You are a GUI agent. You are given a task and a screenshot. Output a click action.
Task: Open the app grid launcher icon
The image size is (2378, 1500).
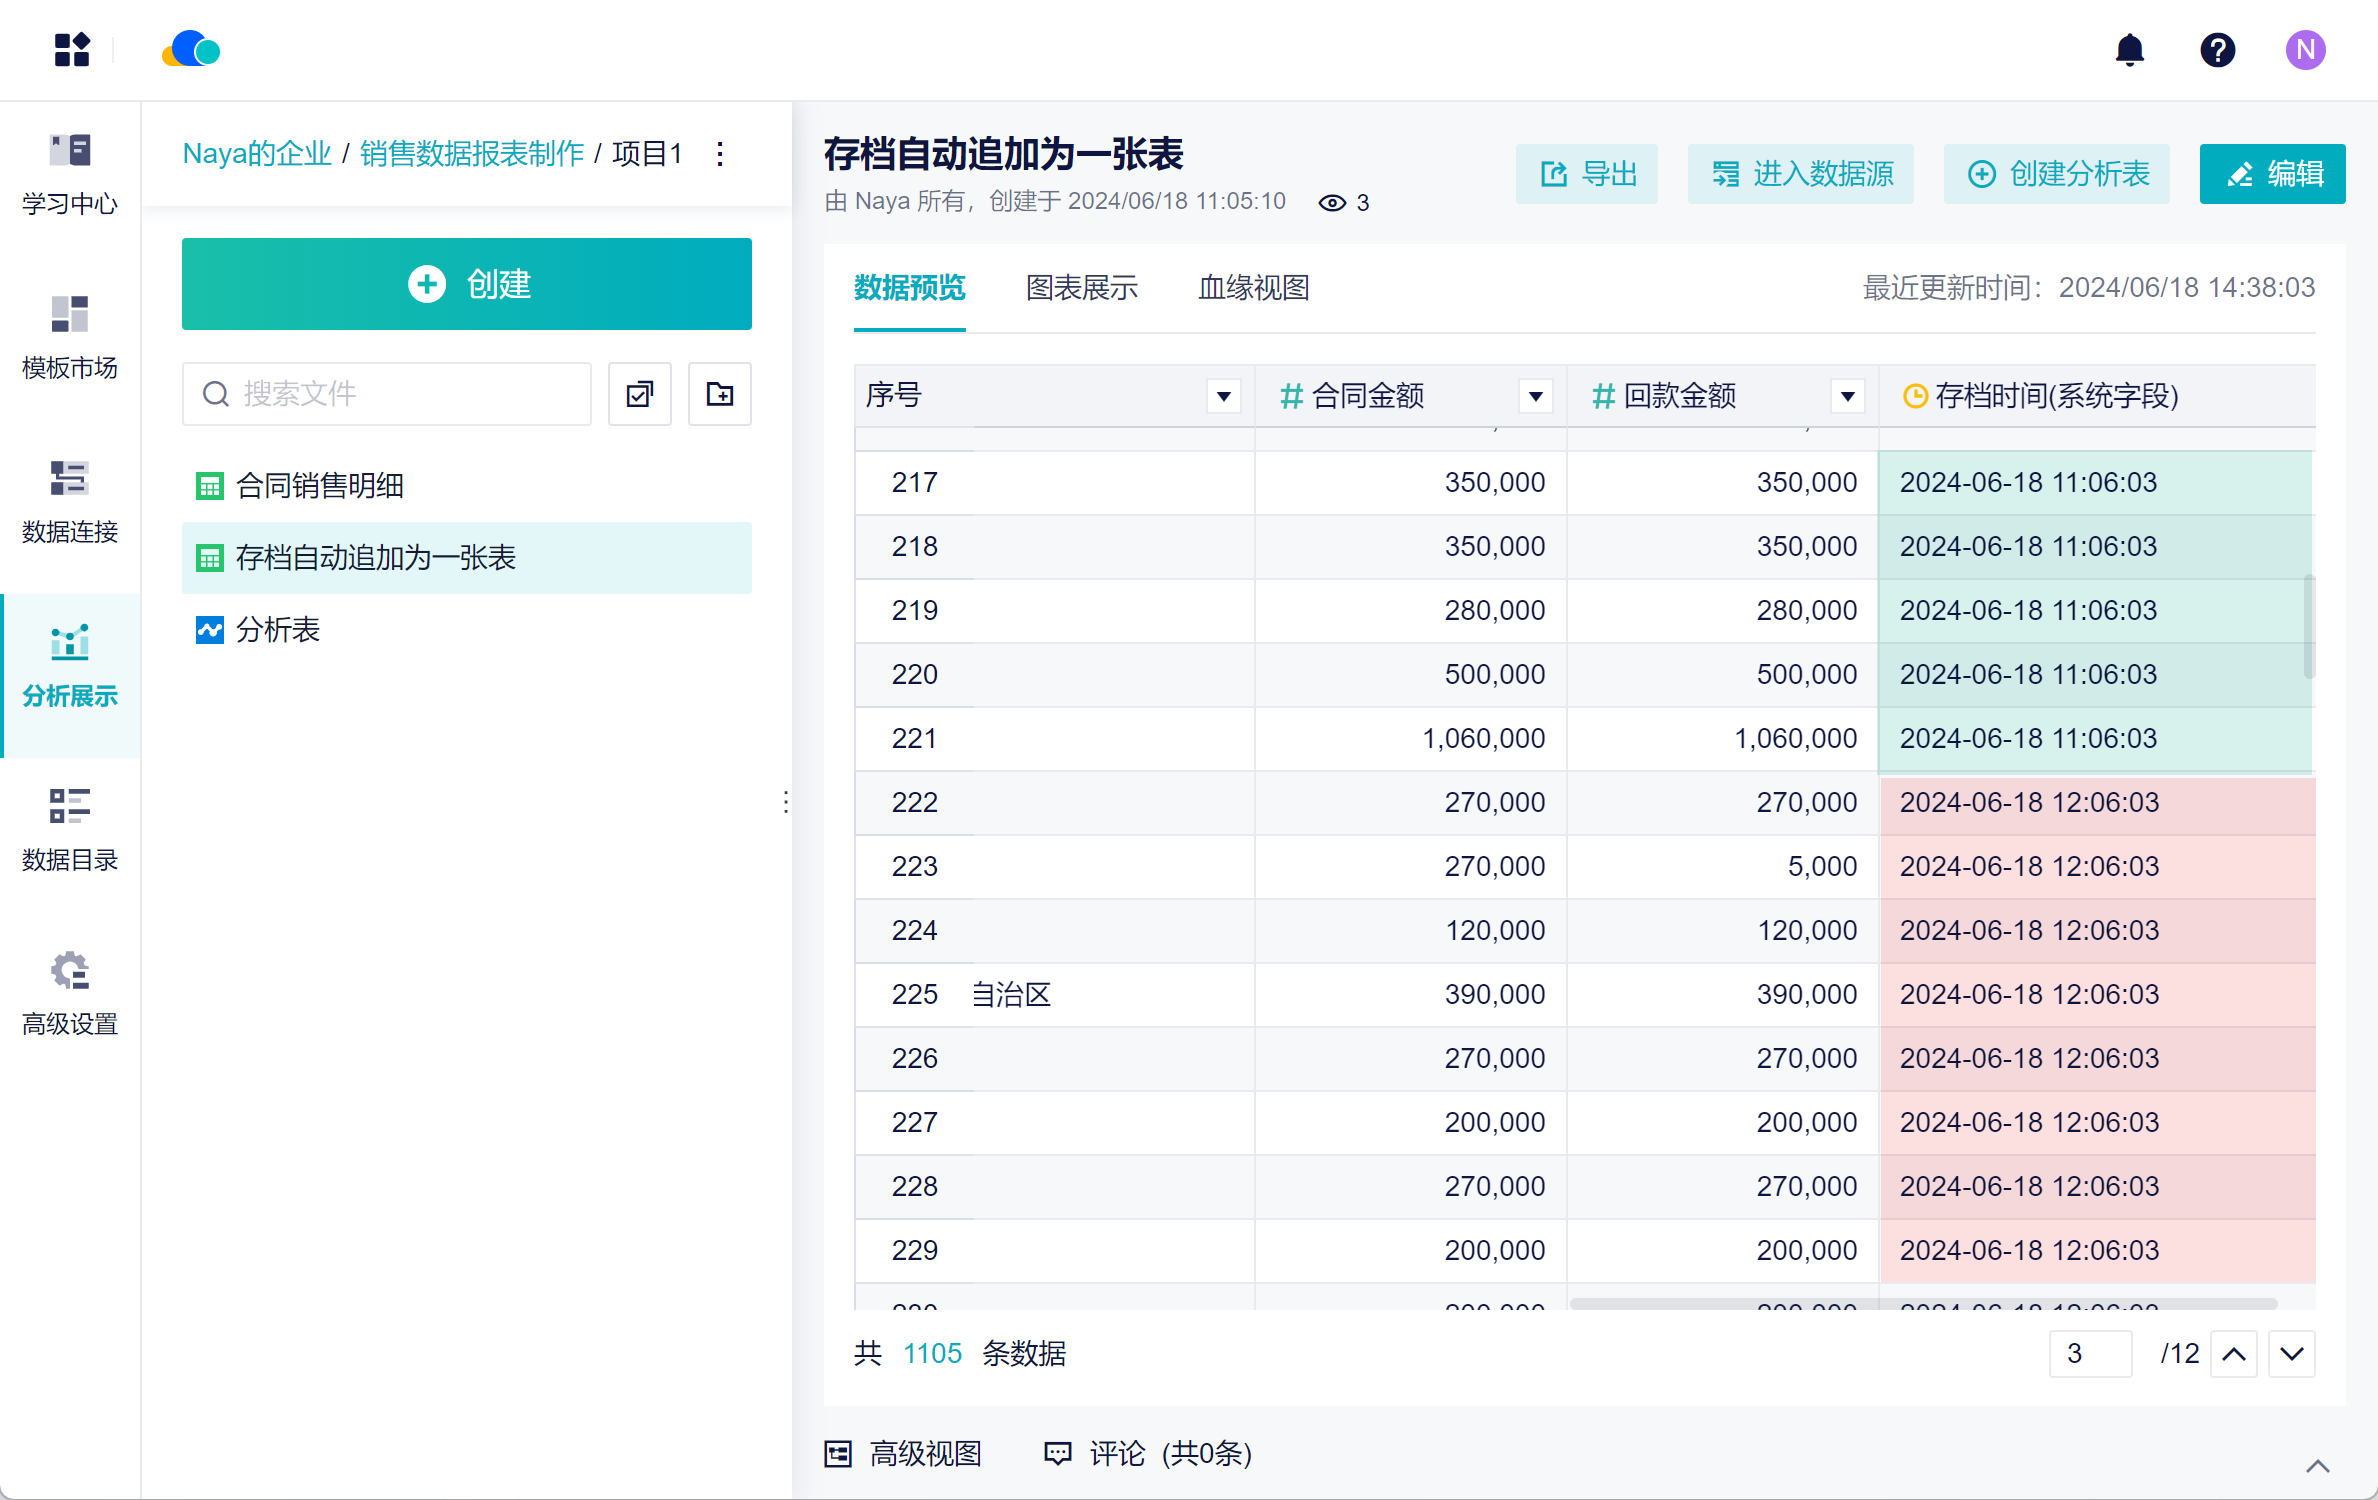click(72, 50)
